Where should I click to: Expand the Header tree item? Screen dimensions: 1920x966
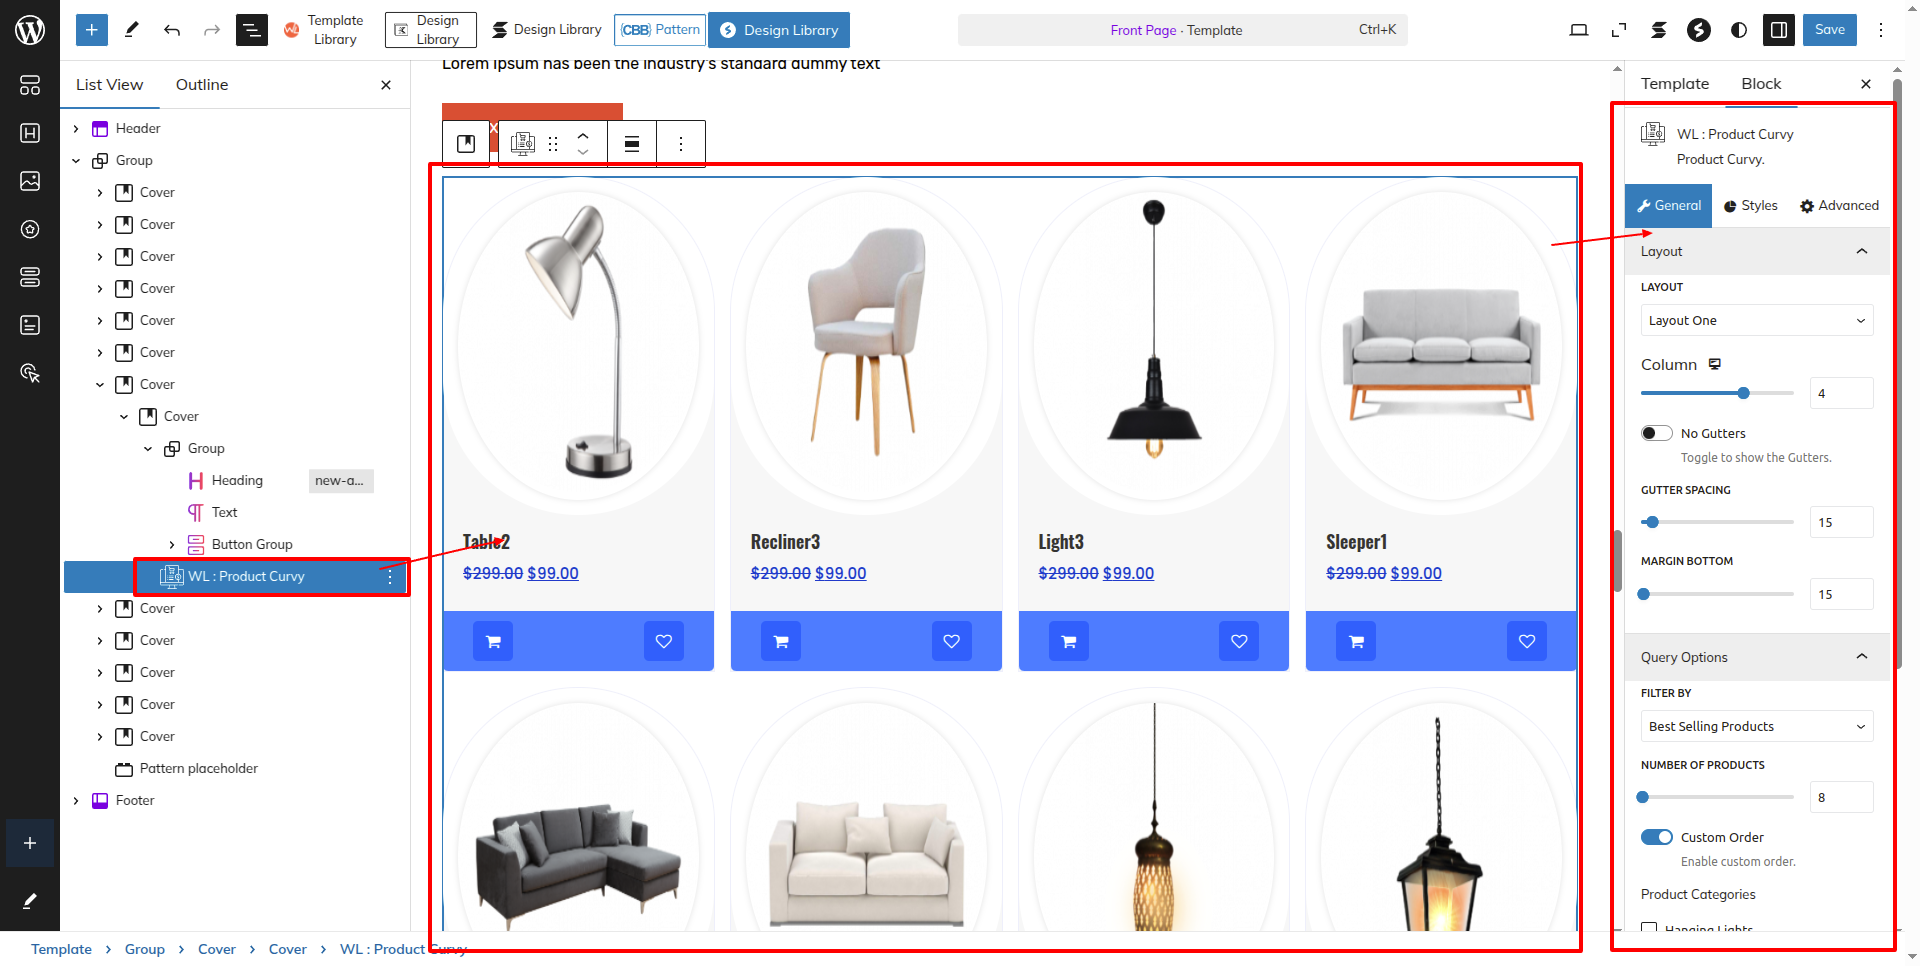[x=76, y=129]
